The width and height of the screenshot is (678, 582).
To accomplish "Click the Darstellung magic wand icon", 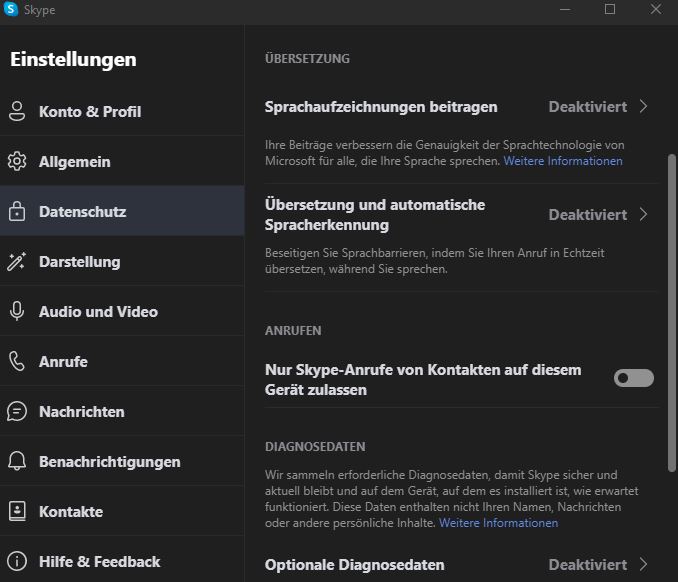I will pos(17,261).
